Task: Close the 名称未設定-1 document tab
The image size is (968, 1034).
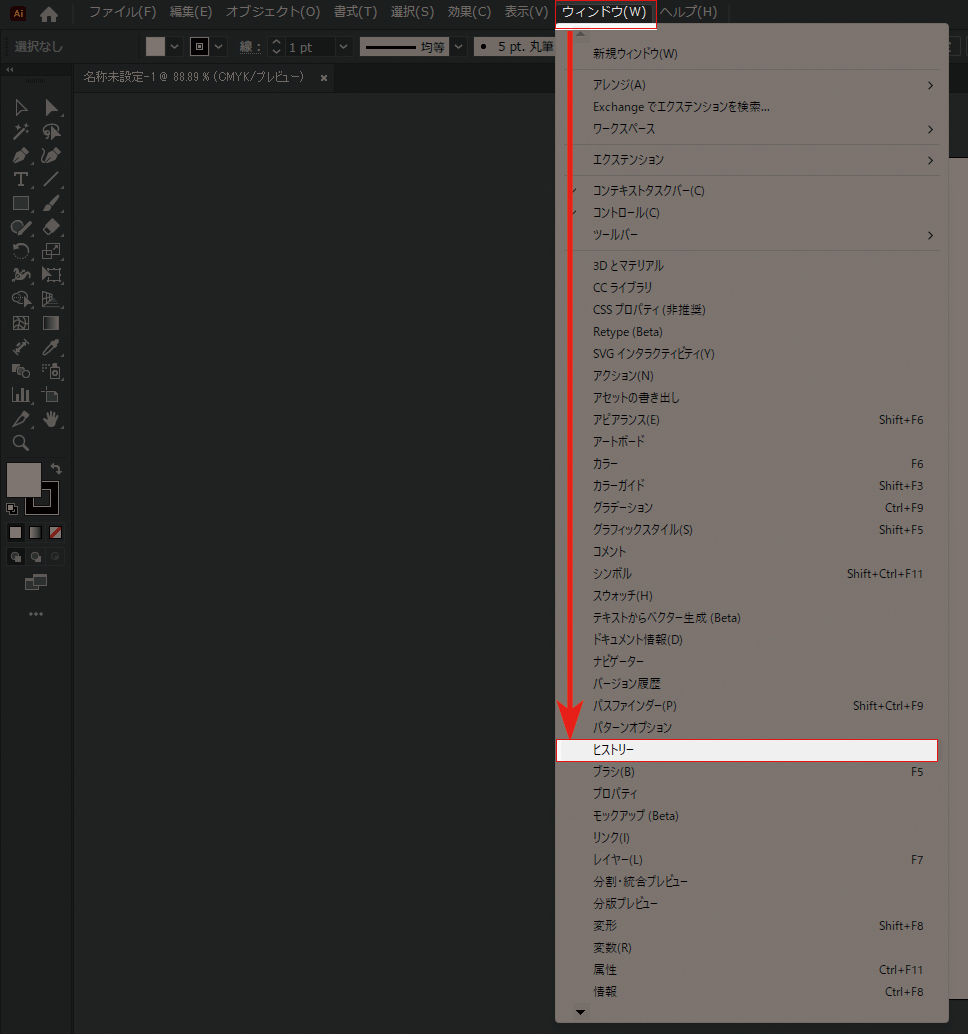Action: point(323,77)
